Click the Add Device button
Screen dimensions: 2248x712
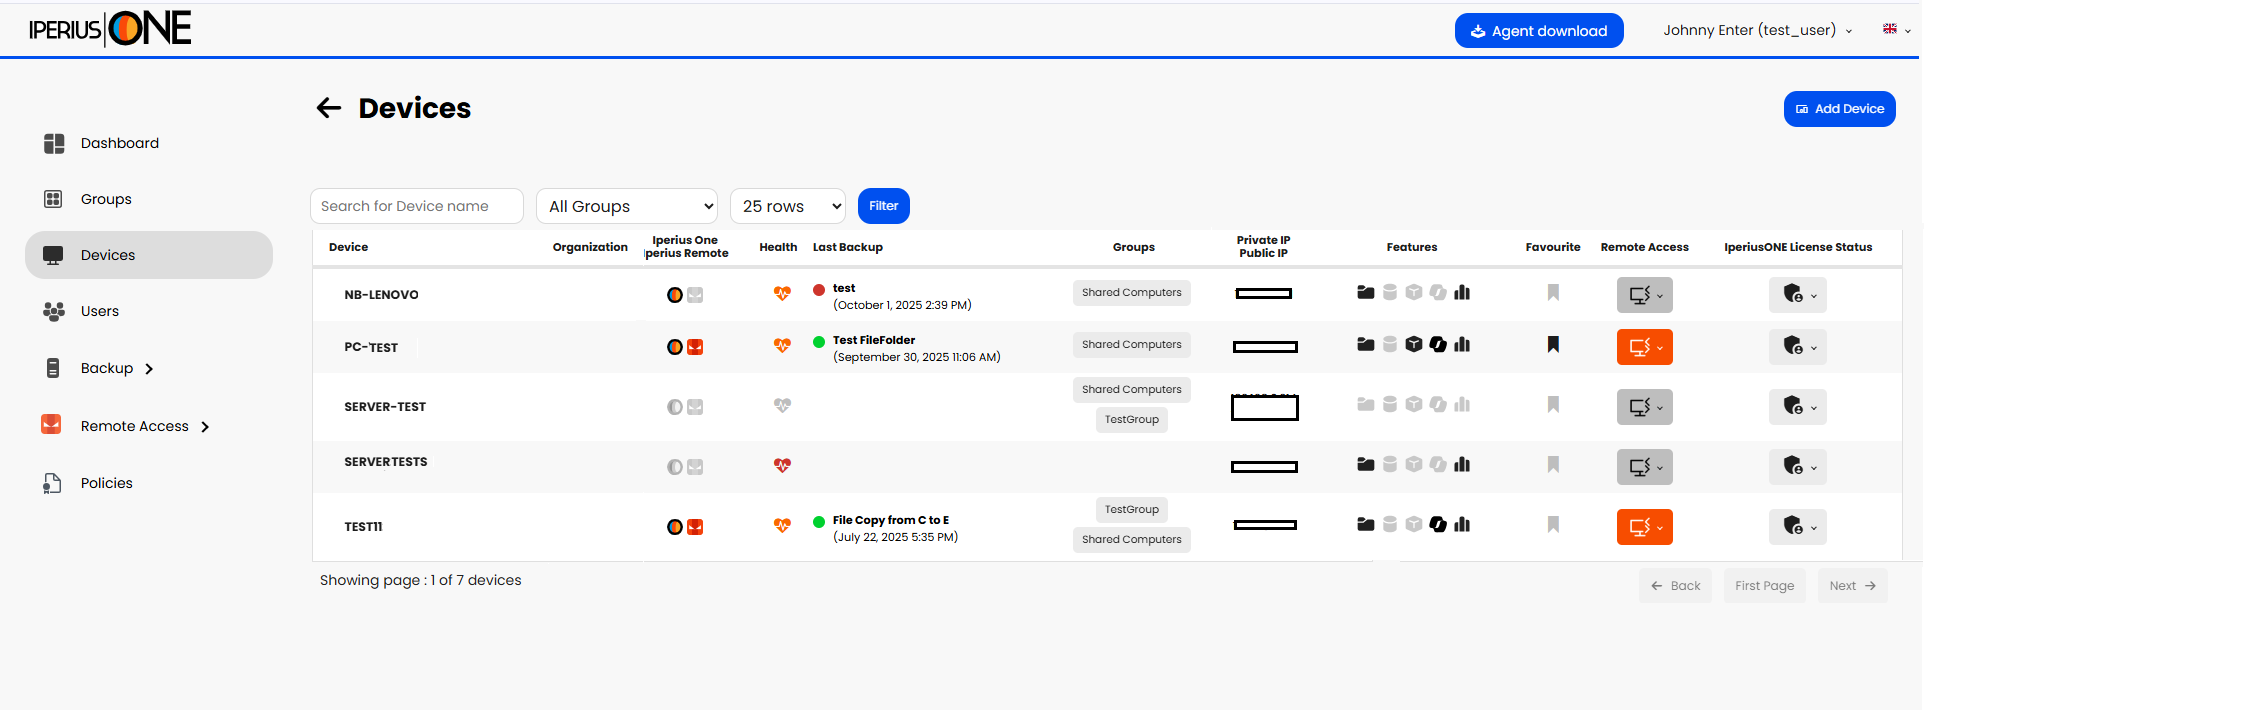pos(1839,109)
